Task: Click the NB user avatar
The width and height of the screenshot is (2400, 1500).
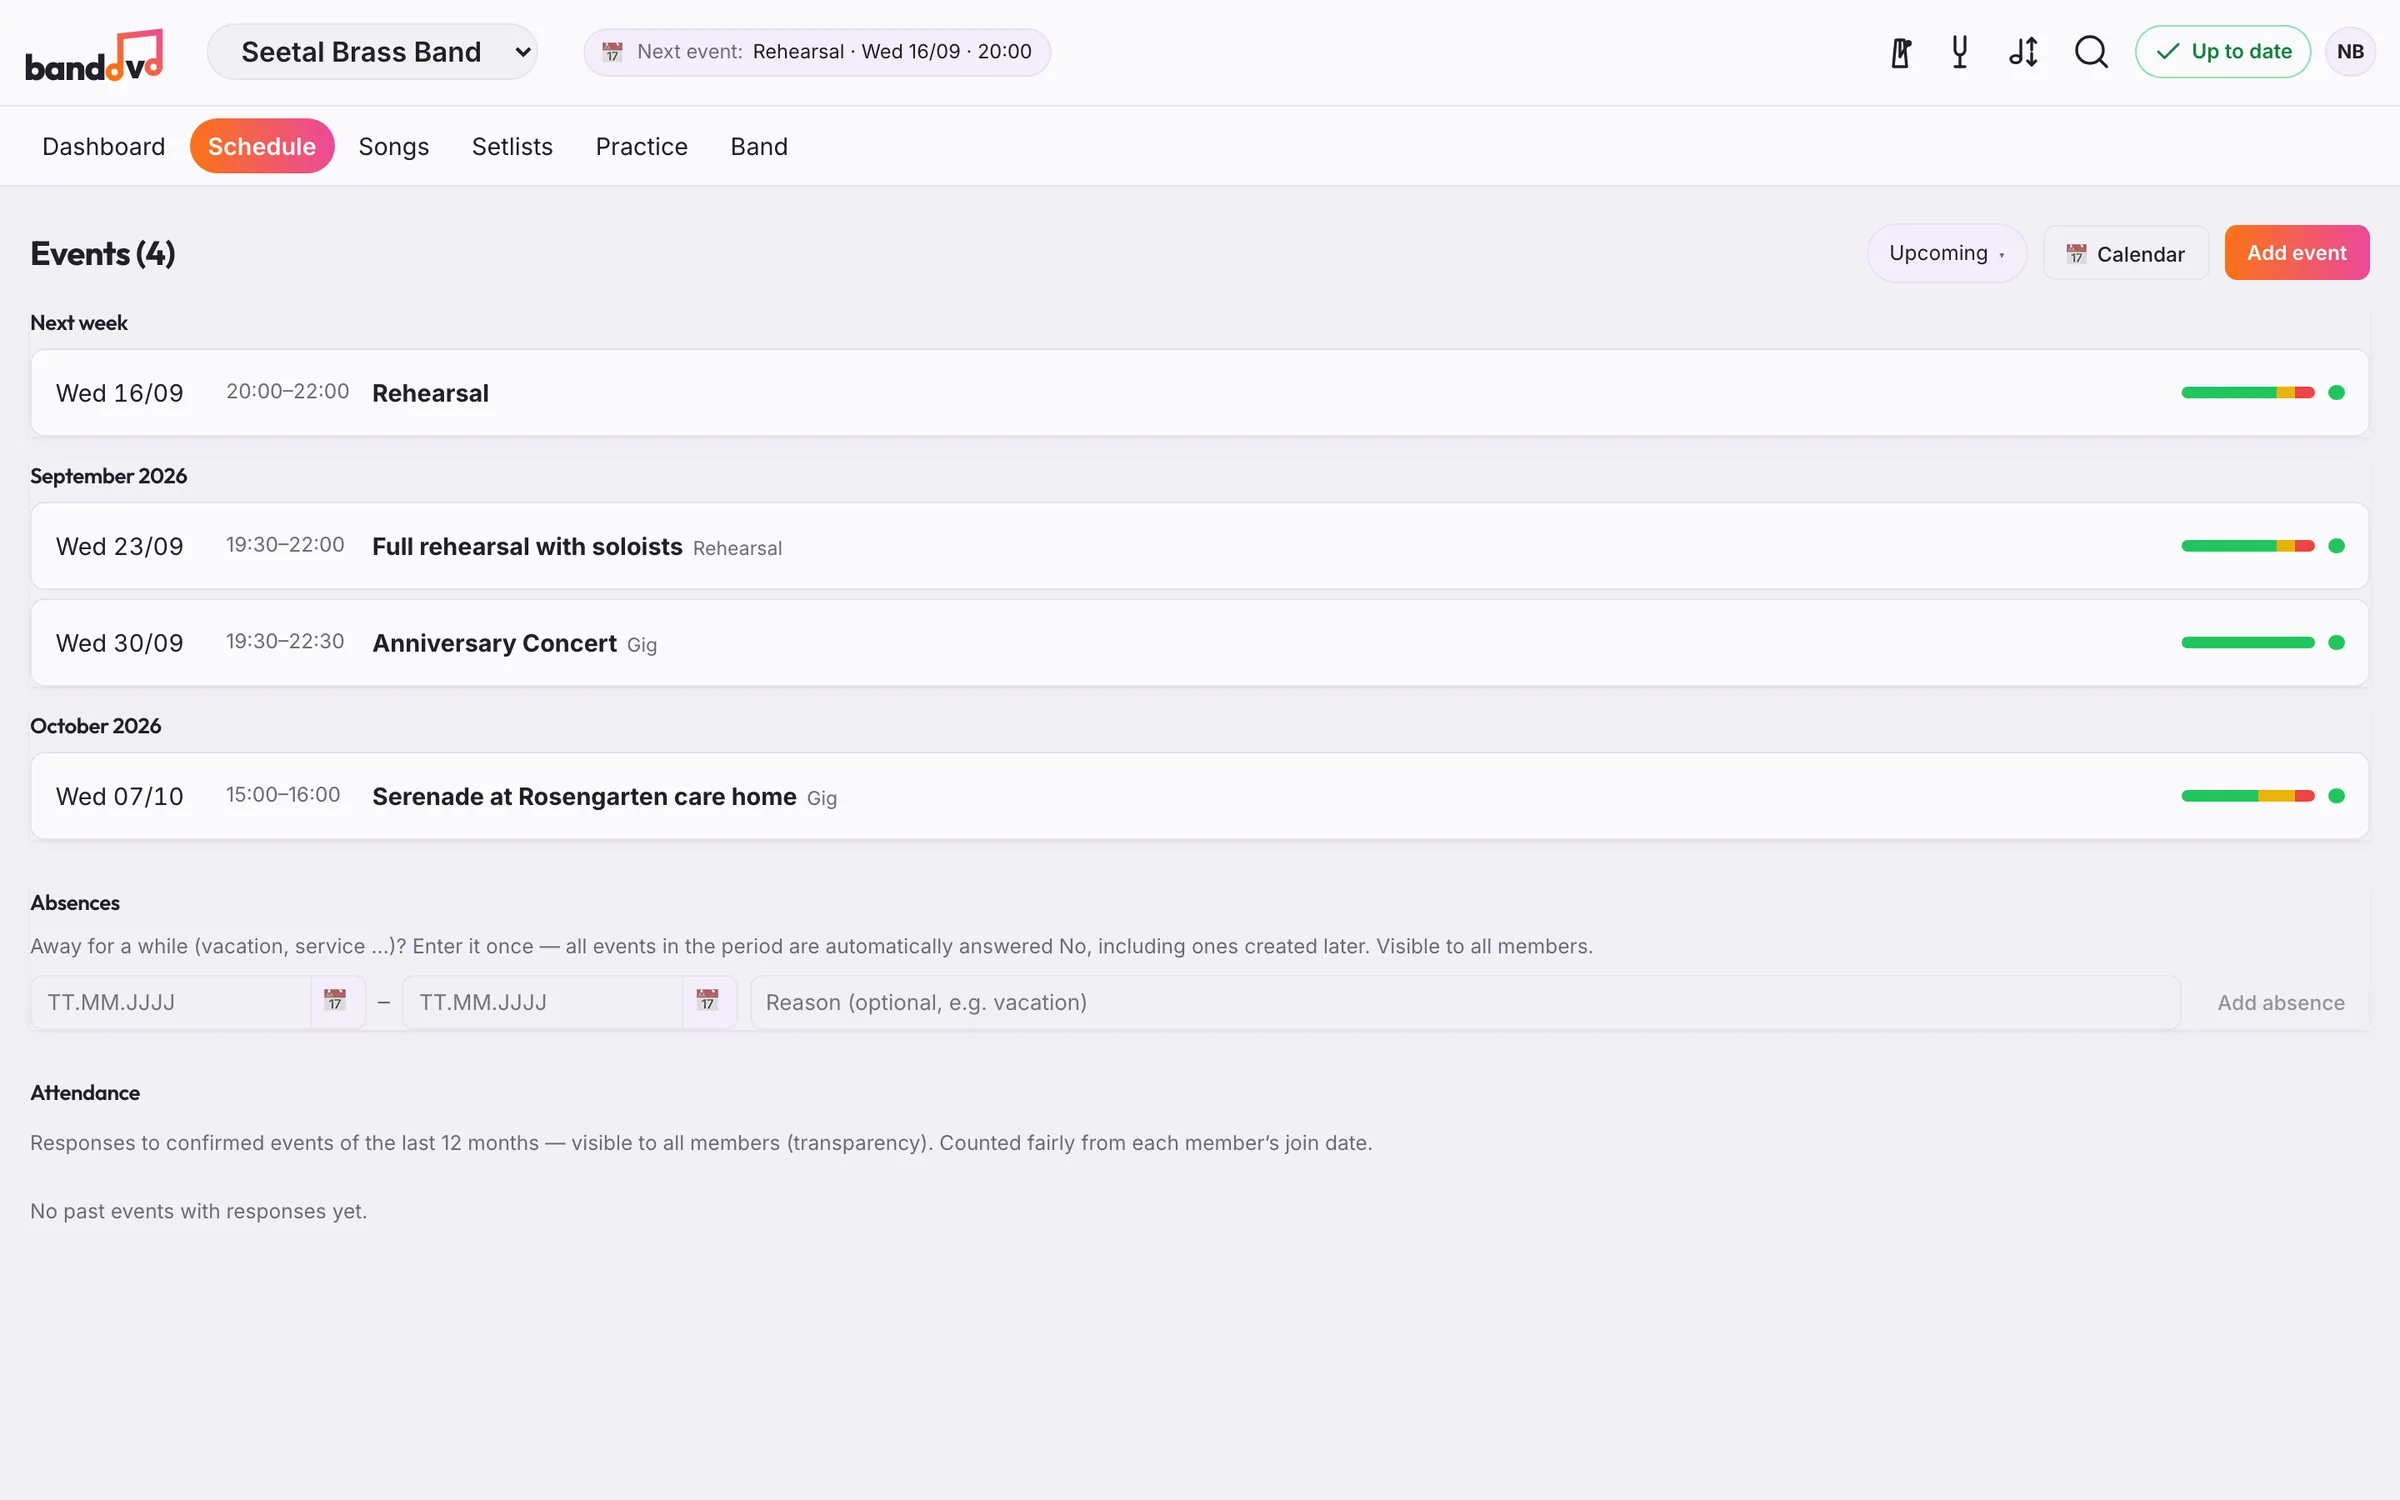Action: coord(2350,52)
